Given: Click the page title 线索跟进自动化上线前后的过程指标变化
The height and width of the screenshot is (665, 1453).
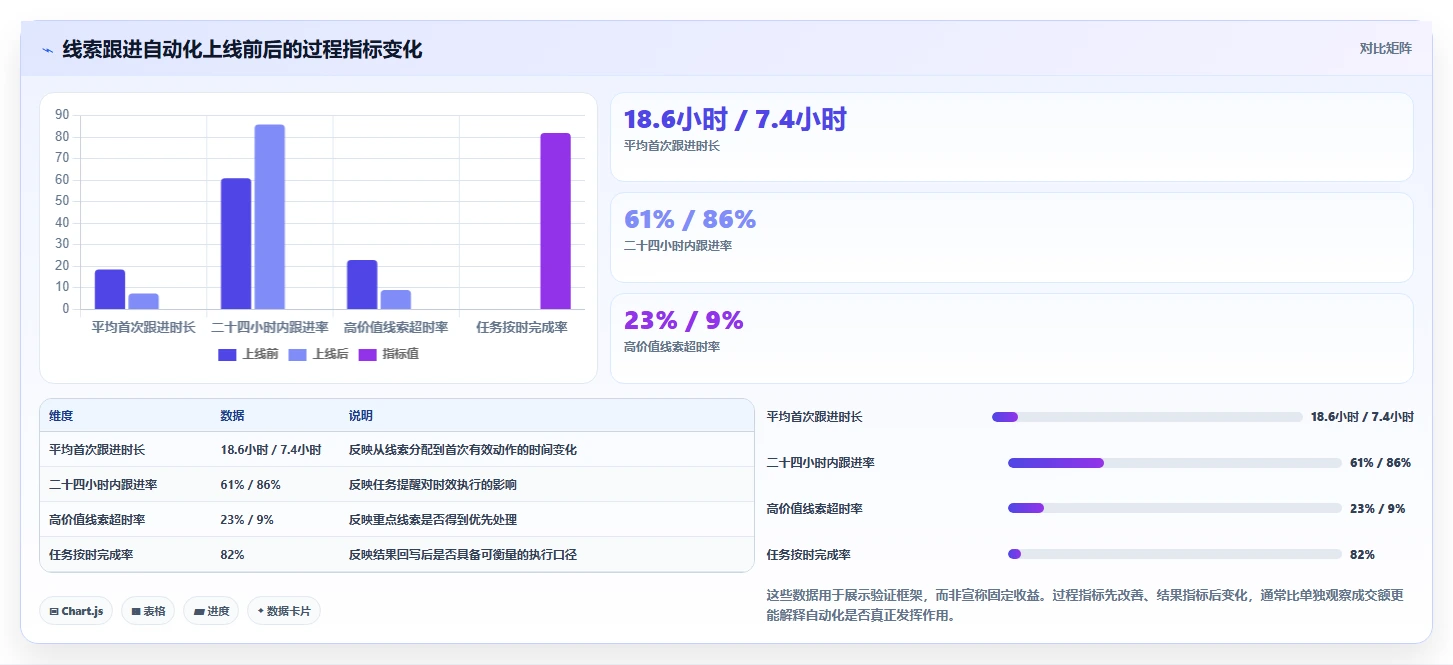Looking at the screenshot, I should (242, 49).
